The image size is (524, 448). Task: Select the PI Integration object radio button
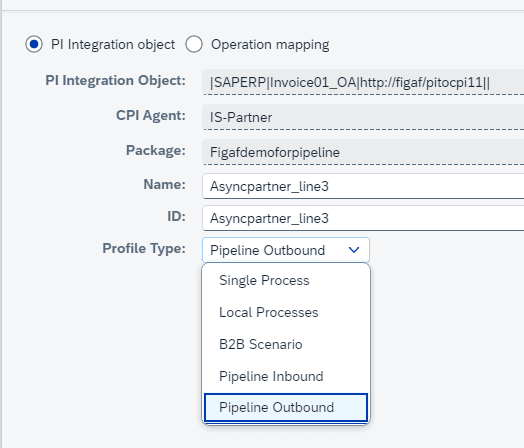34,44
